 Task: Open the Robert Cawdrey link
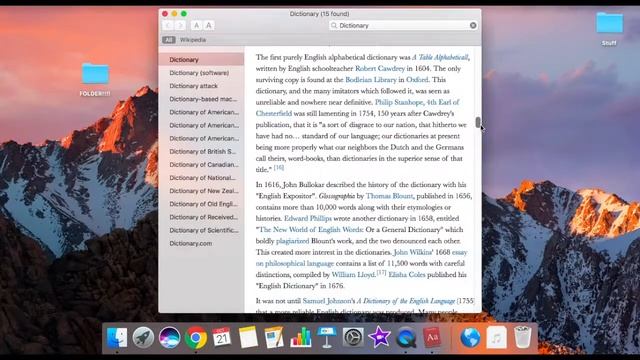point(380,69)
